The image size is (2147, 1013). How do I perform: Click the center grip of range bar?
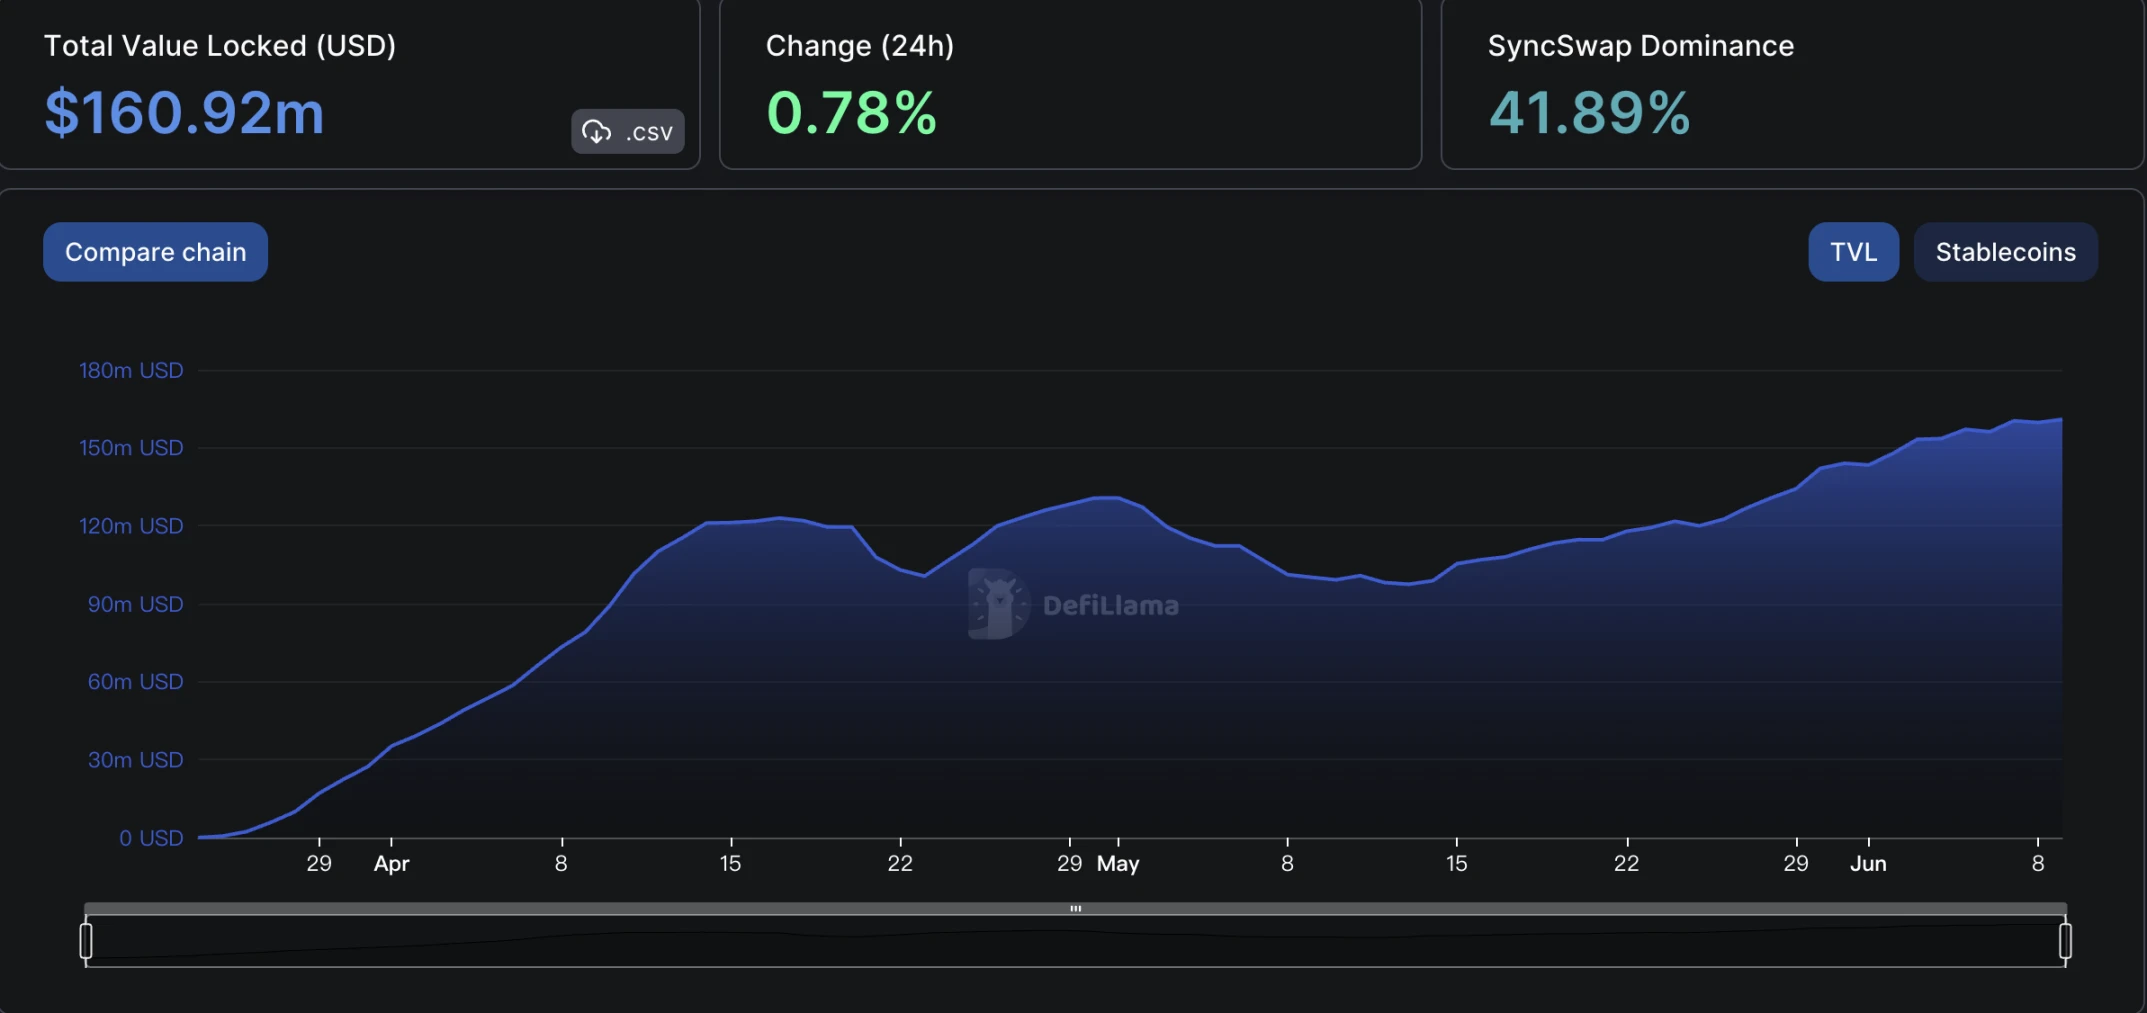(1075, 908)
